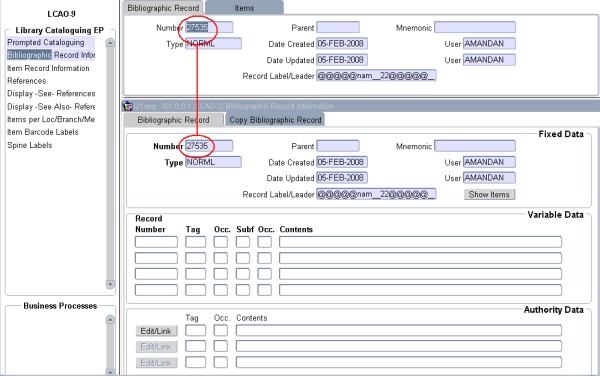The width and height of the screenshot is (600, 376).
Task: Switch to the Copy Bibliographic Record tab
Action: tap(275, 120)
